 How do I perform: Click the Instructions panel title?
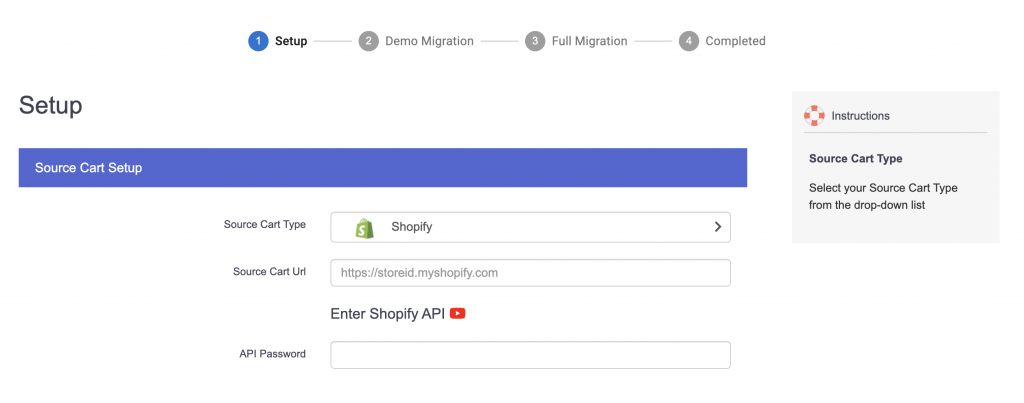(x=860, y=116)
